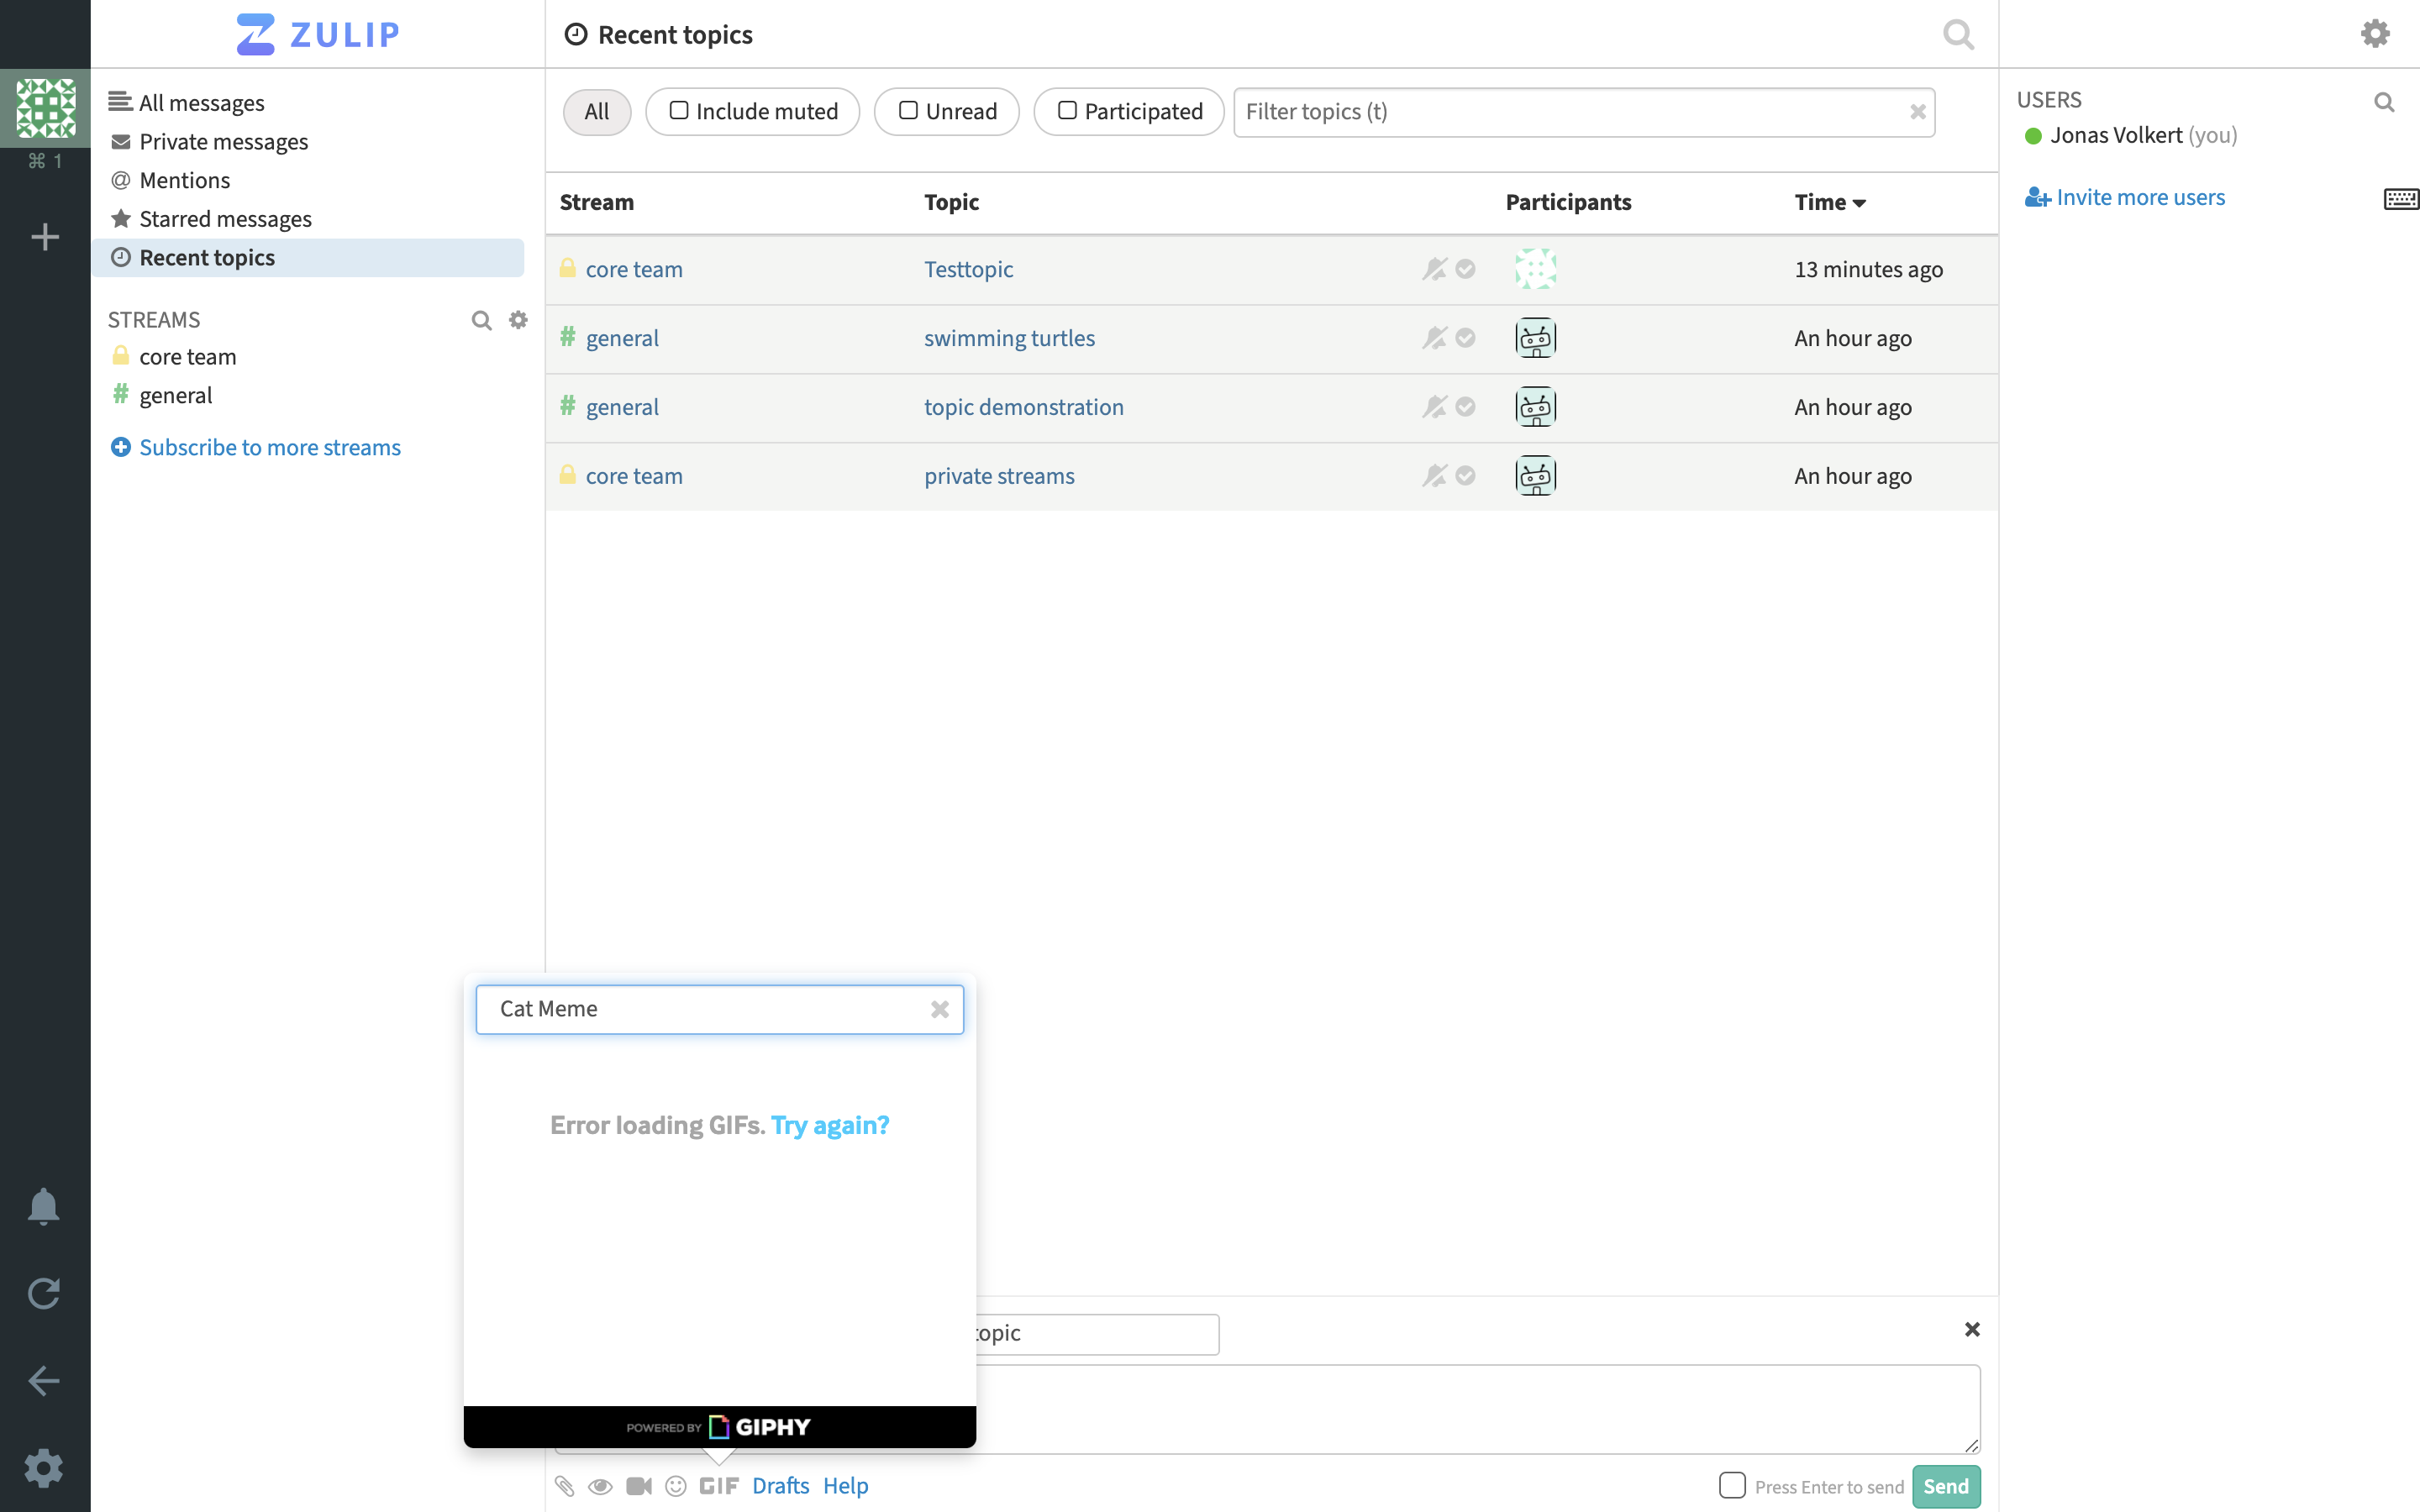Search streams with the magnifier icon

point(481,320)
